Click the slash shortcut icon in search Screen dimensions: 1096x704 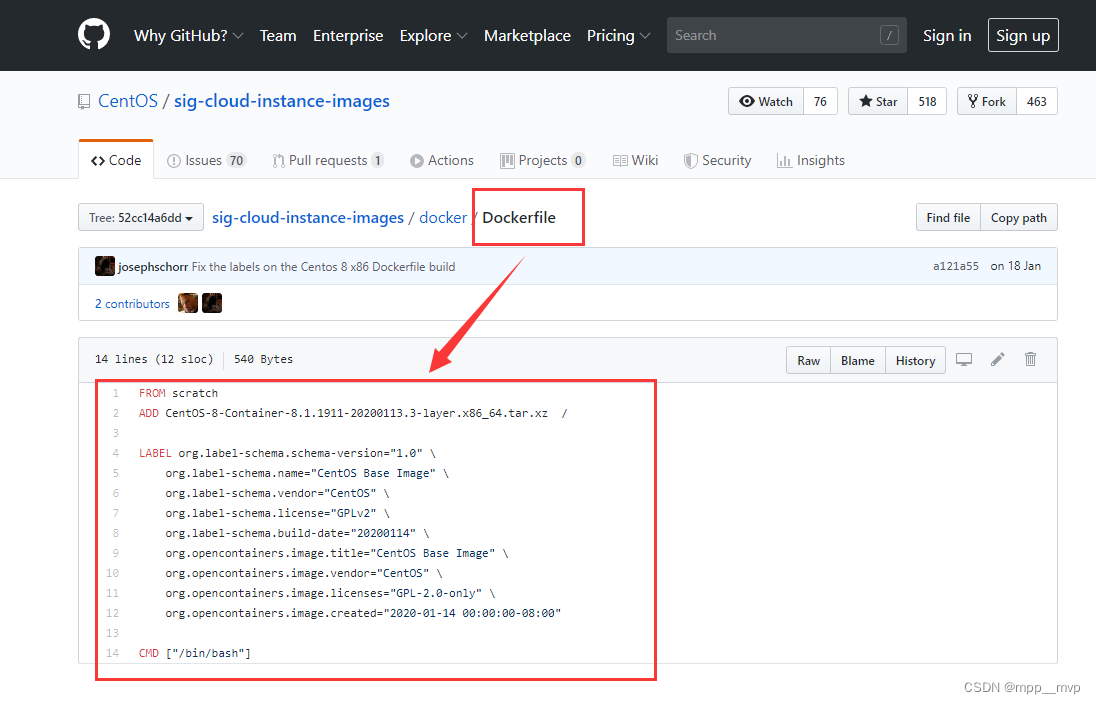point(889,35)
